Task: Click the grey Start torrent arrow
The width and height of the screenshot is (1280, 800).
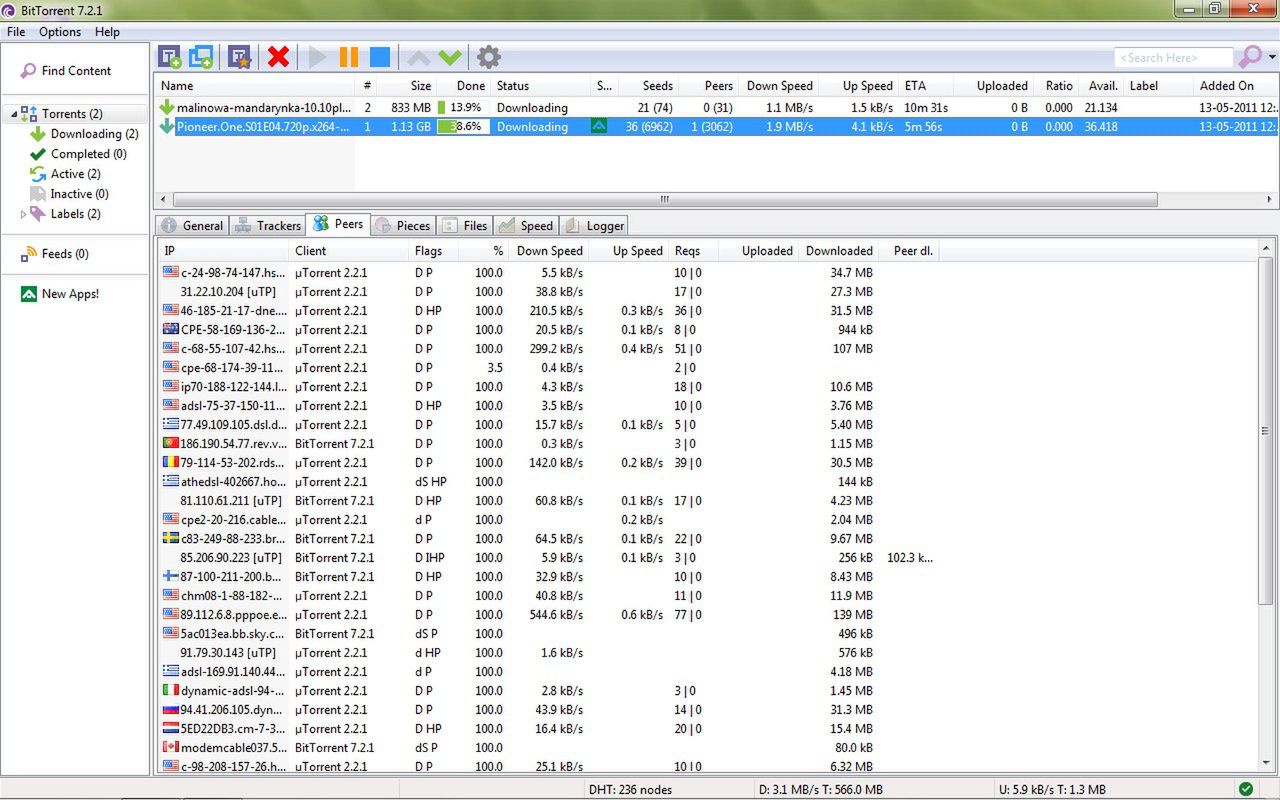Action: (318, 57)
